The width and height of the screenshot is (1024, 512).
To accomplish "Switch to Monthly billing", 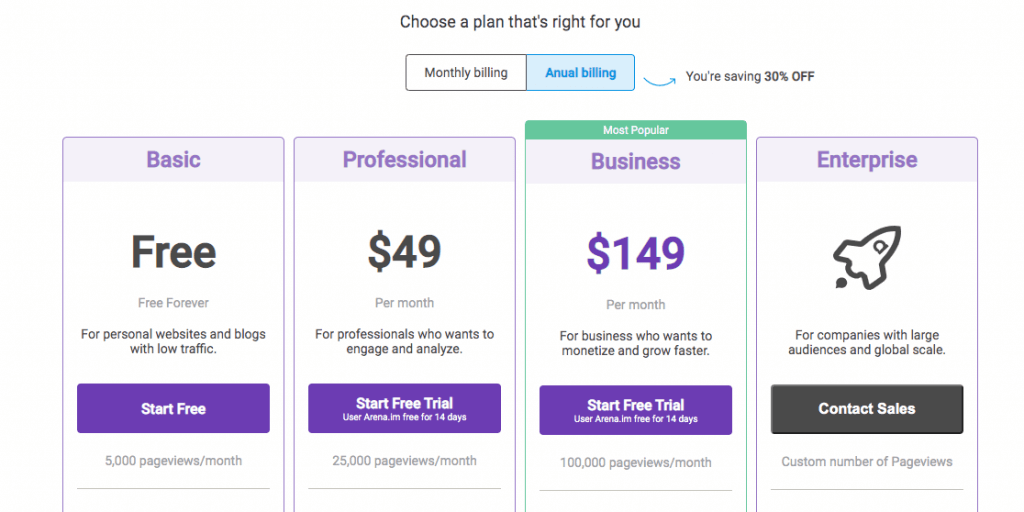I will click(x=466, y=73).
